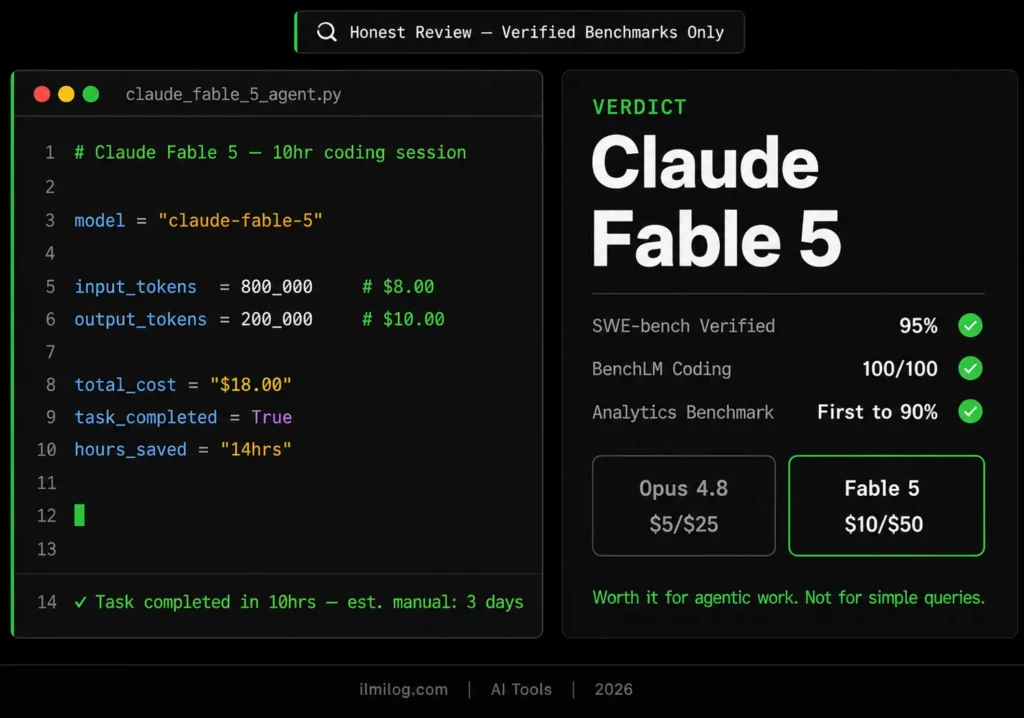Click the 800_000 token value
The width and height of the screenshot is (1024, 718).
point(277,287)
